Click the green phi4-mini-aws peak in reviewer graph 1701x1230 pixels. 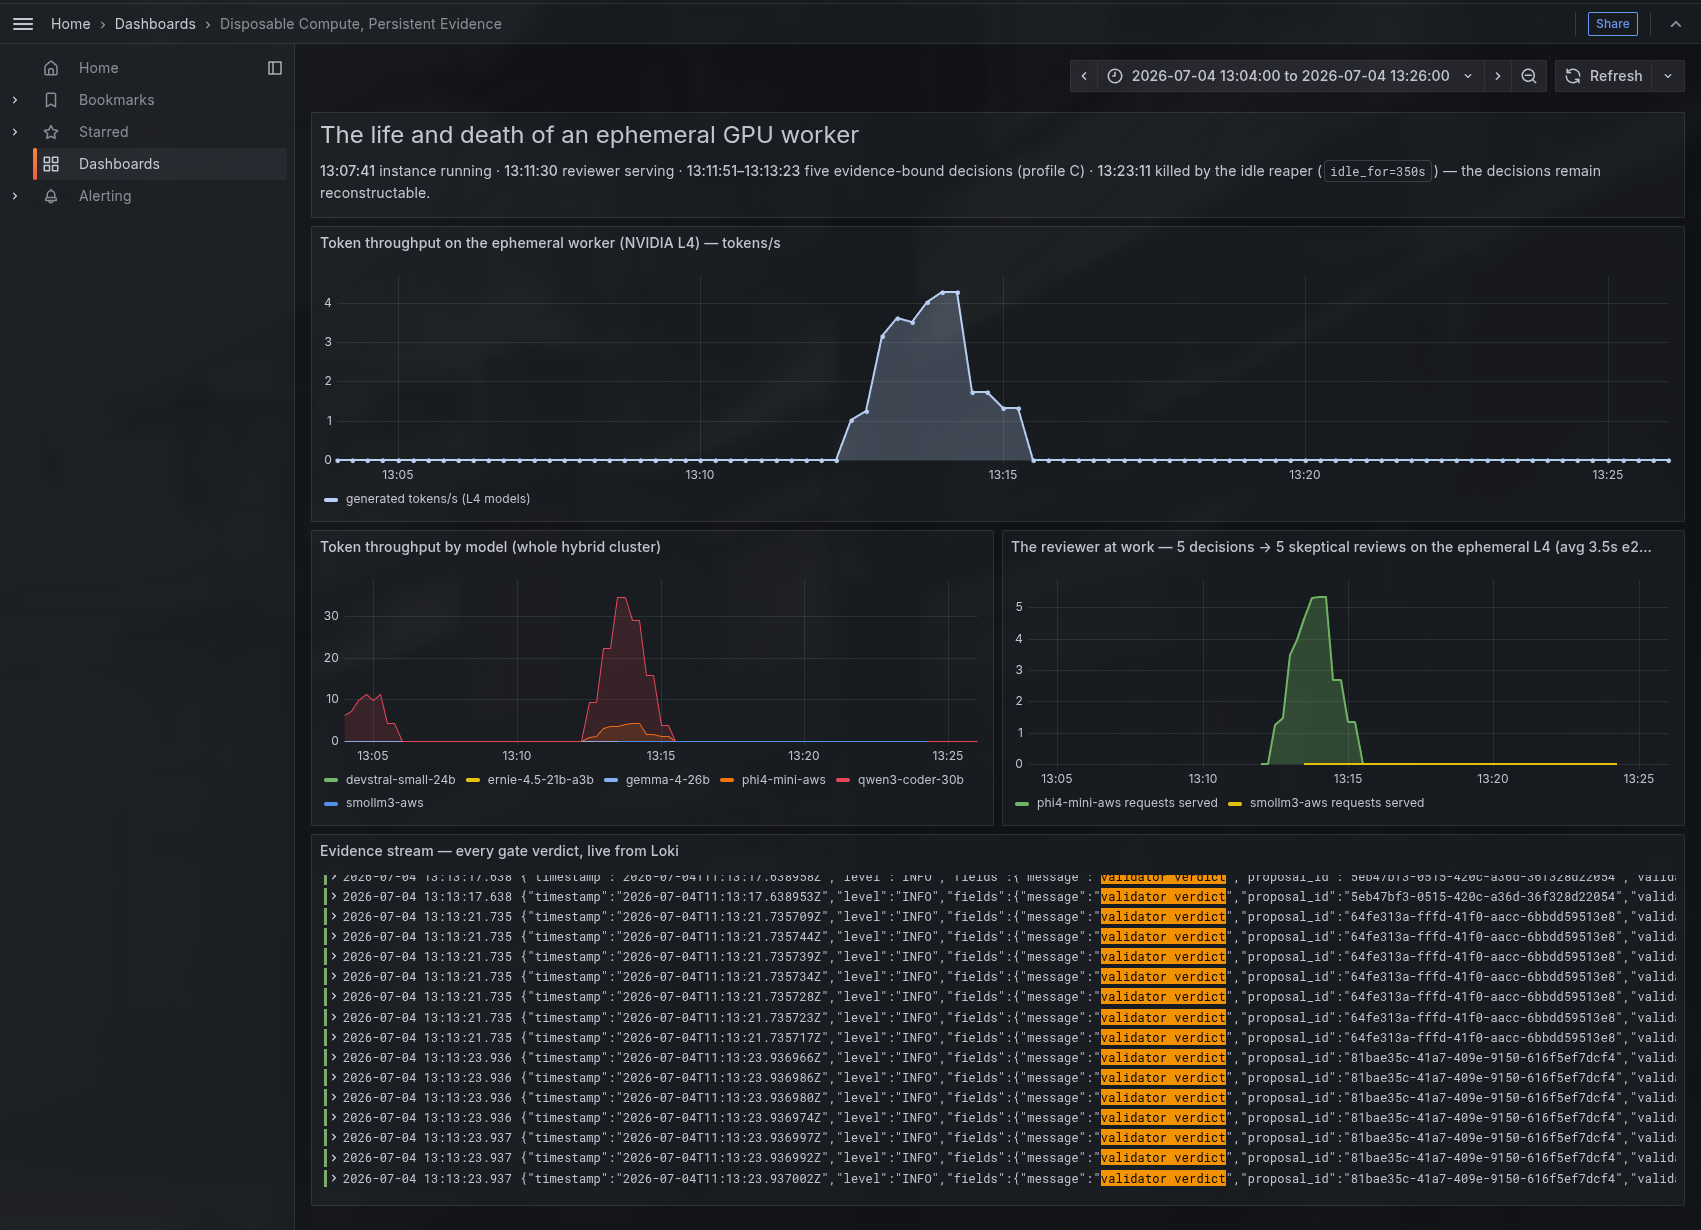point(1319,598)
